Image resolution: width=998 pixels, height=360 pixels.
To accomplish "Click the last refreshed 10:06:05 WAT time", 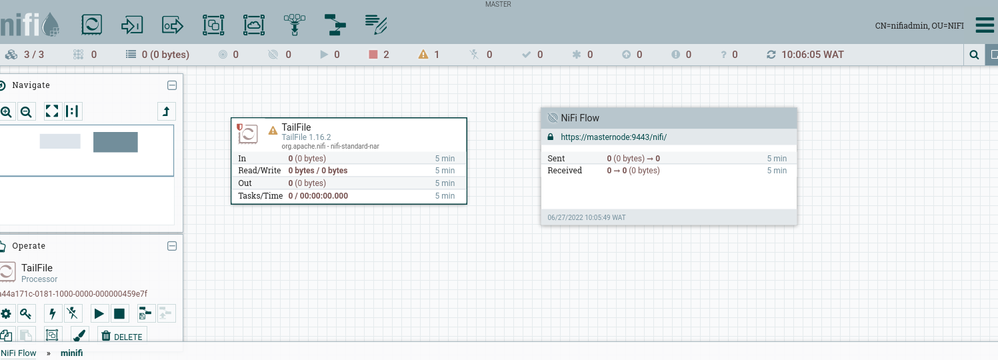I will (812, 55).
